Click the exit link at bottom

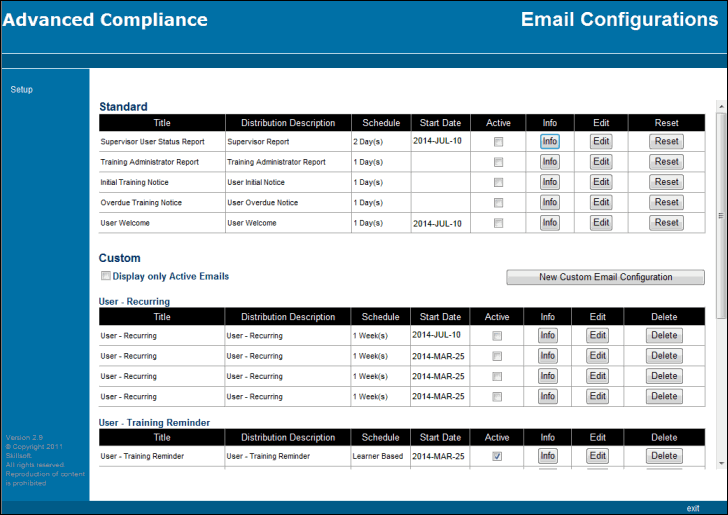[x=693, y=508]
